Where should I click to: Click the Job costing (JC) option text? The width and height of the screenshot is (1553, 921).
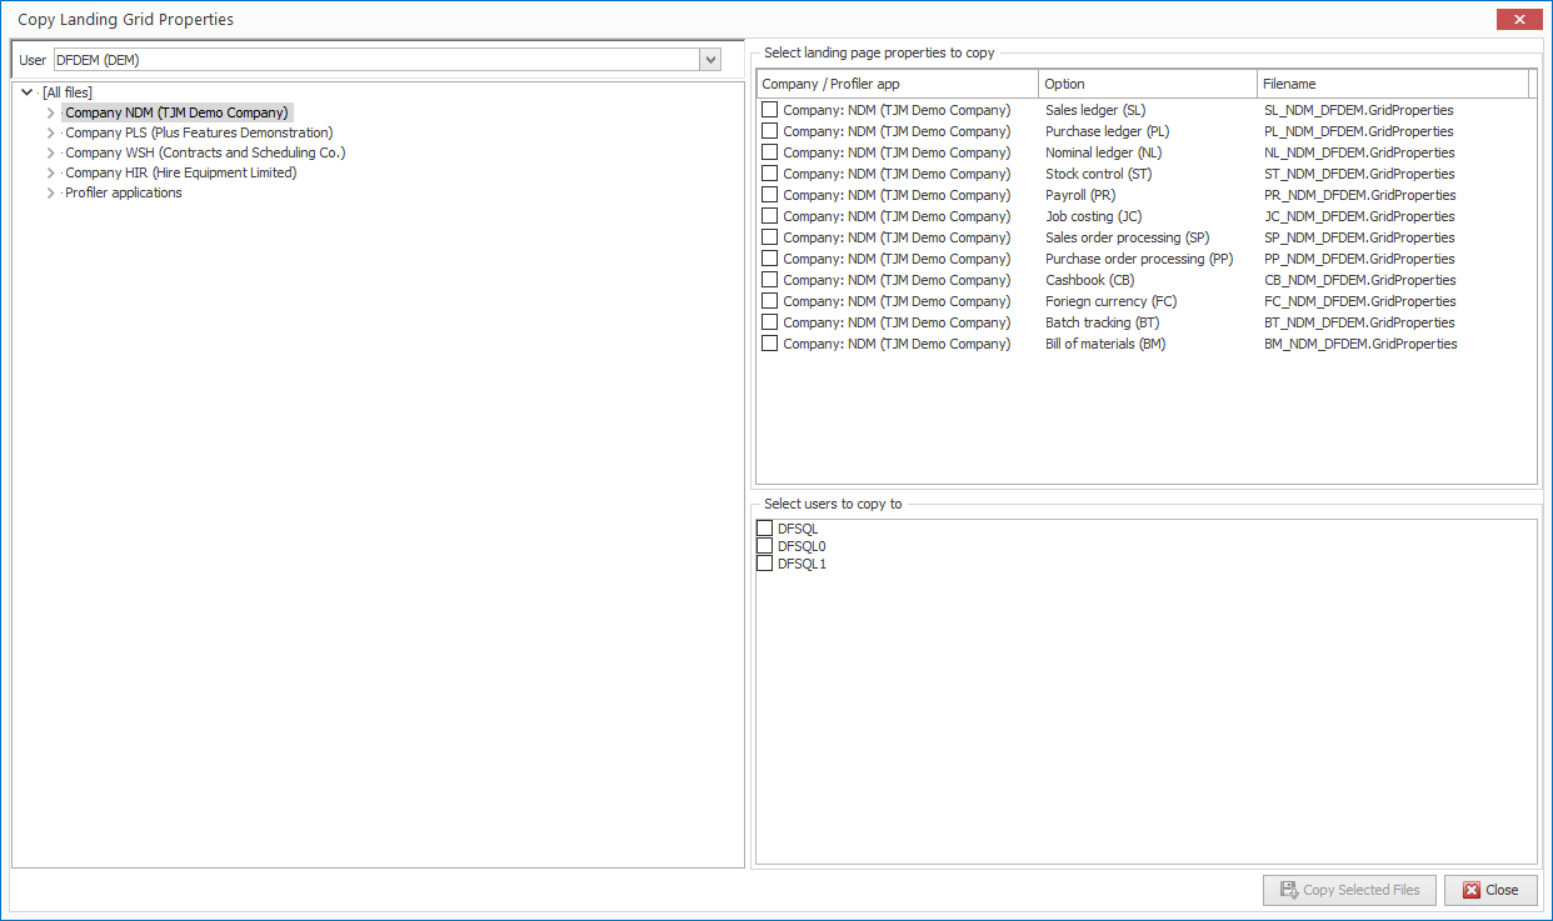click(1094, 216)
